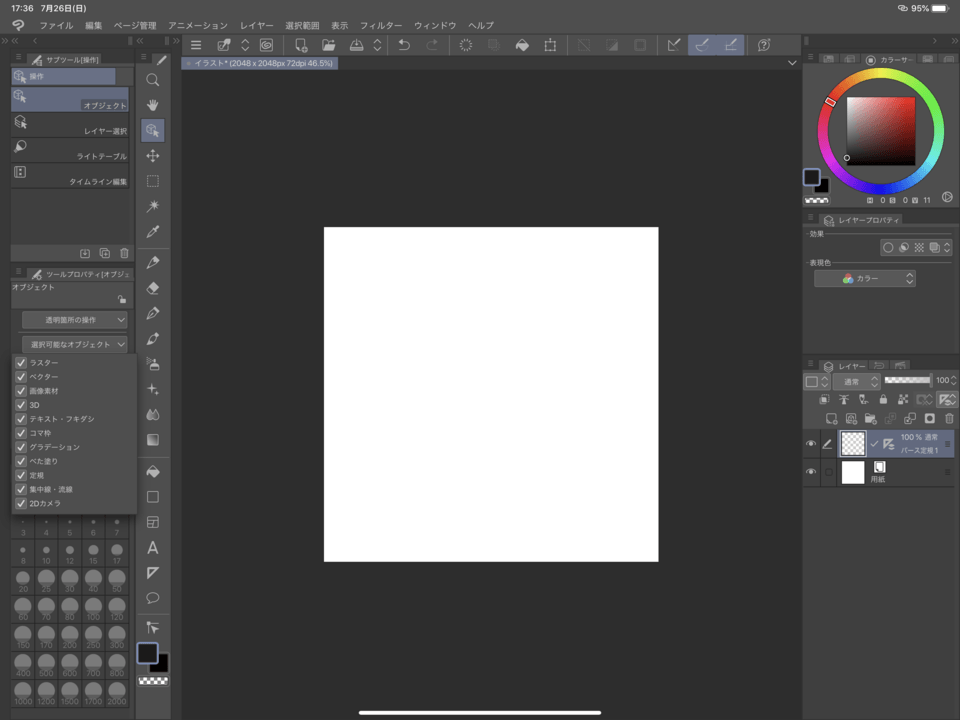Screen dimensions: 960x720
Task: Hide the 用紙 layer with eye icon
Action: tap(811, 472)
